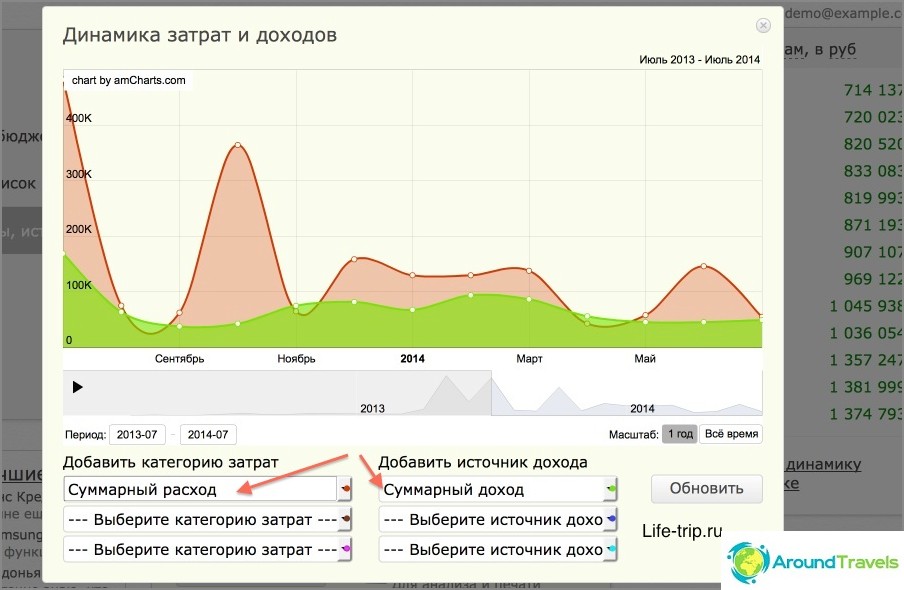
Task: Click selected range in the chart scrollbar
Action: click(627, 393)
